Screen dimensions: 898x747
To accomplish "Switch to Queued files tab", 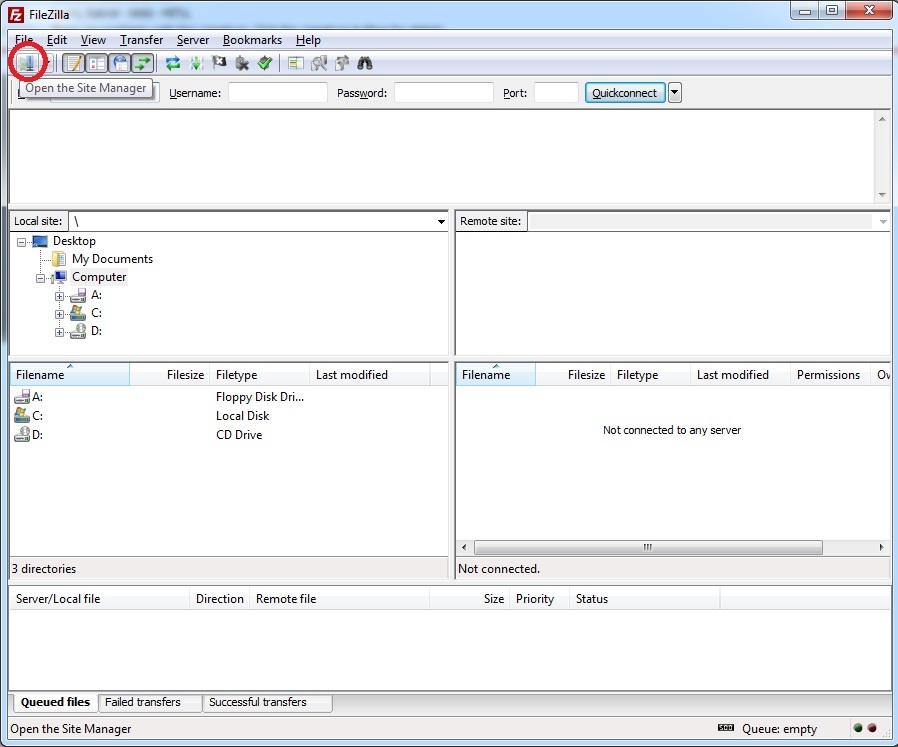I will [55, 702].
